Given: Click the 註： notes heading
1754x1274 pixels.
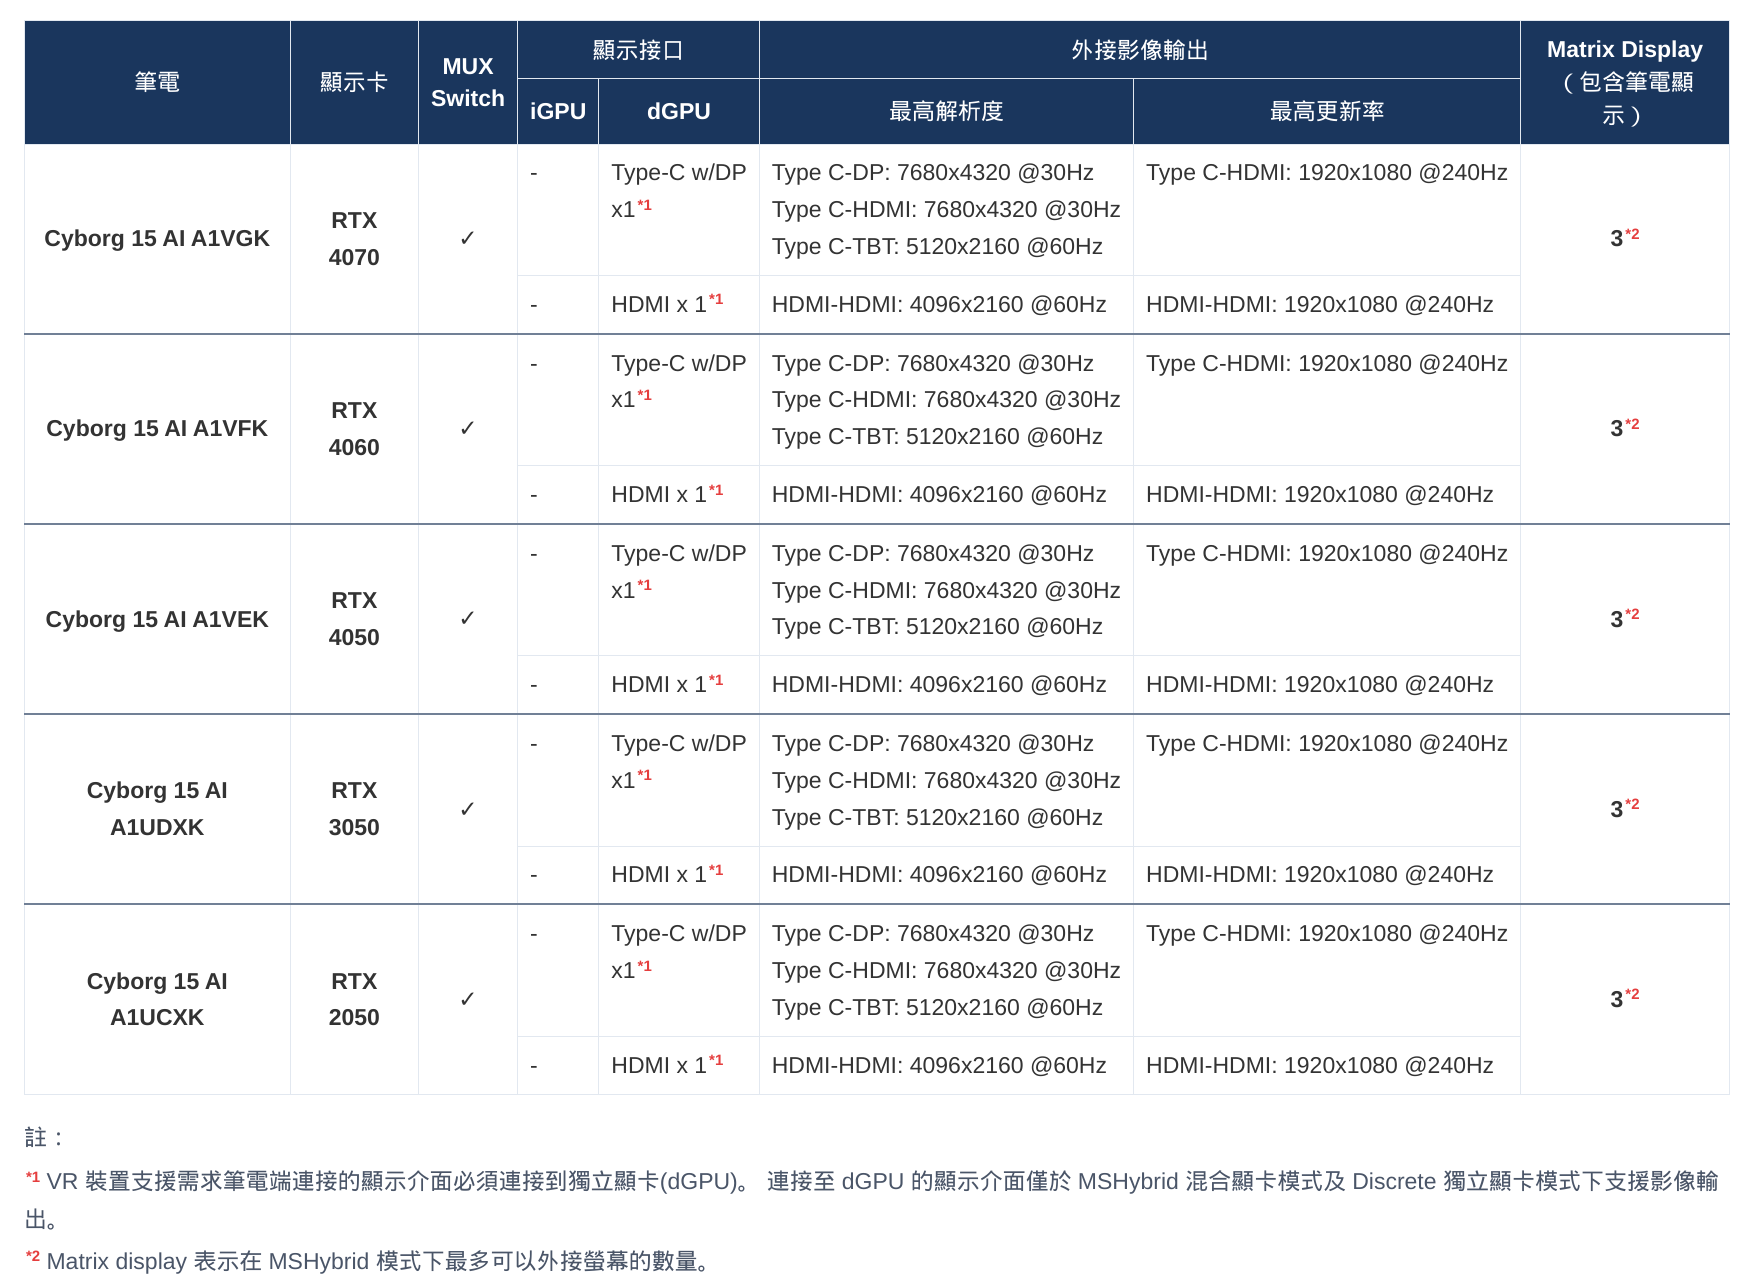Looking at the screenshot, I should click(45, 1137).
